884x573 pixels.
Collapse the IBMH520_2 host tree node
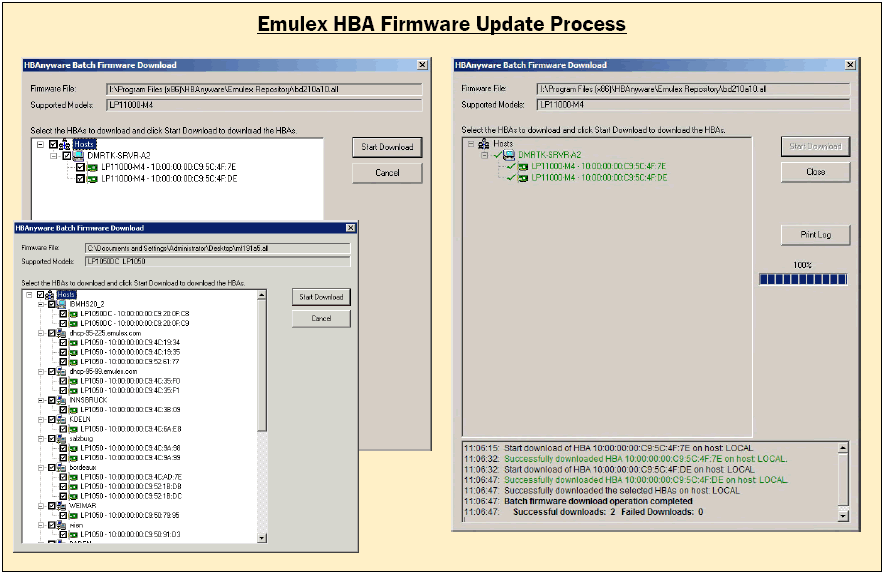39,304
